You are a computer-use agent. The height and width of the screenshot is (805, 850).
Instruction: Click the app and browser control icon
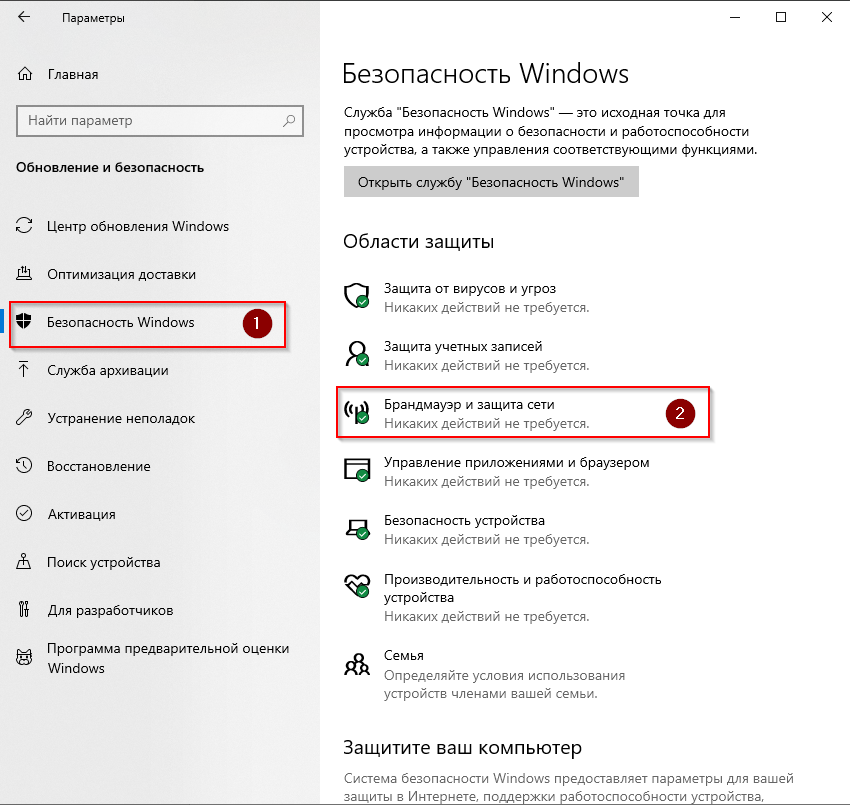[x=357, y=469]
